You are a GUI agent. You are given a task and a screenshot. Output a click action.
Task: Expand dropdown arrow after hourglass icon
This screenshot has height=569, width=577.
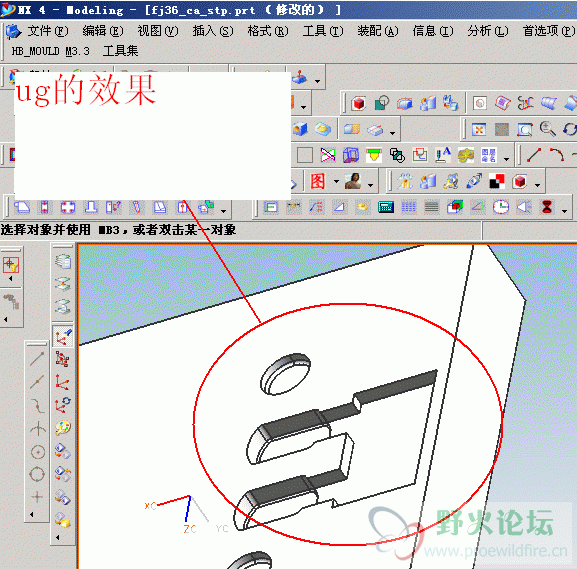[x=564, y=211]
